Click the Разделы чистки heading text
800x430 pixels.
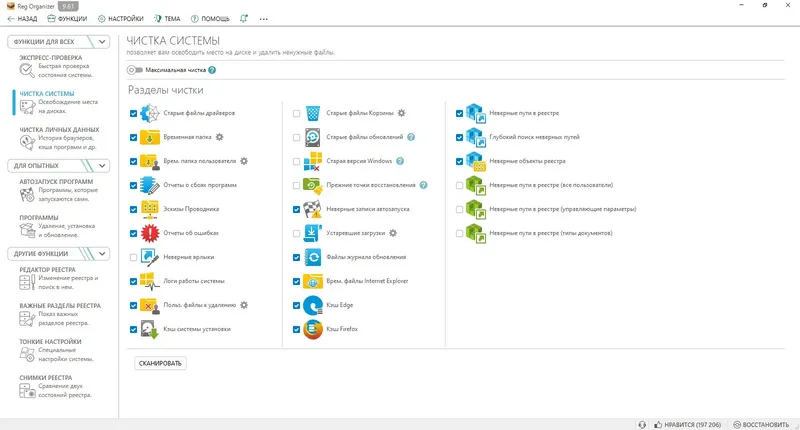pos(165,90)
